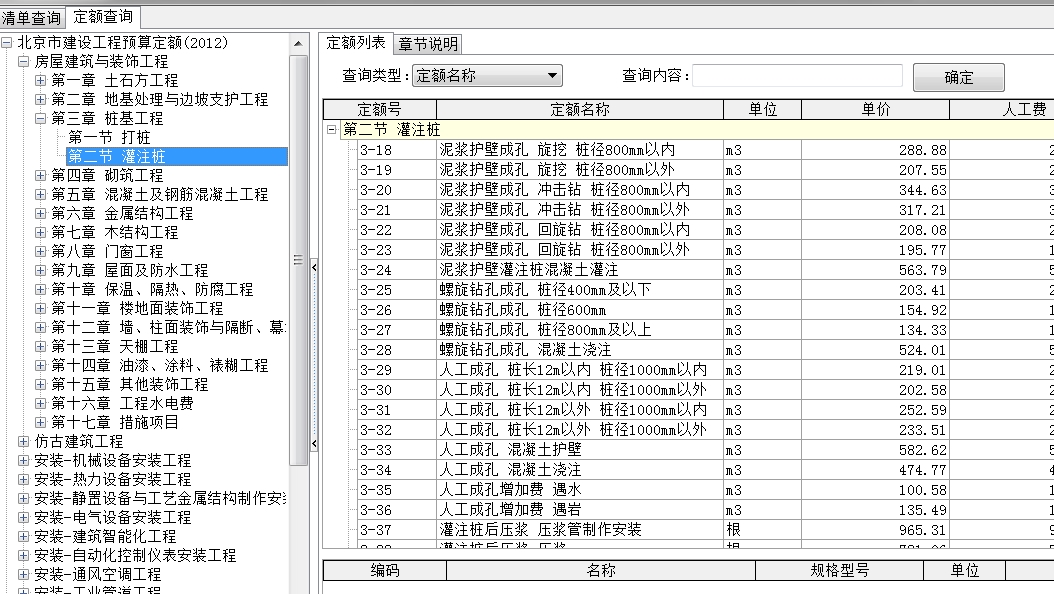Click the 确定 button
This screenshot has width=1054, height=594.
959,77
